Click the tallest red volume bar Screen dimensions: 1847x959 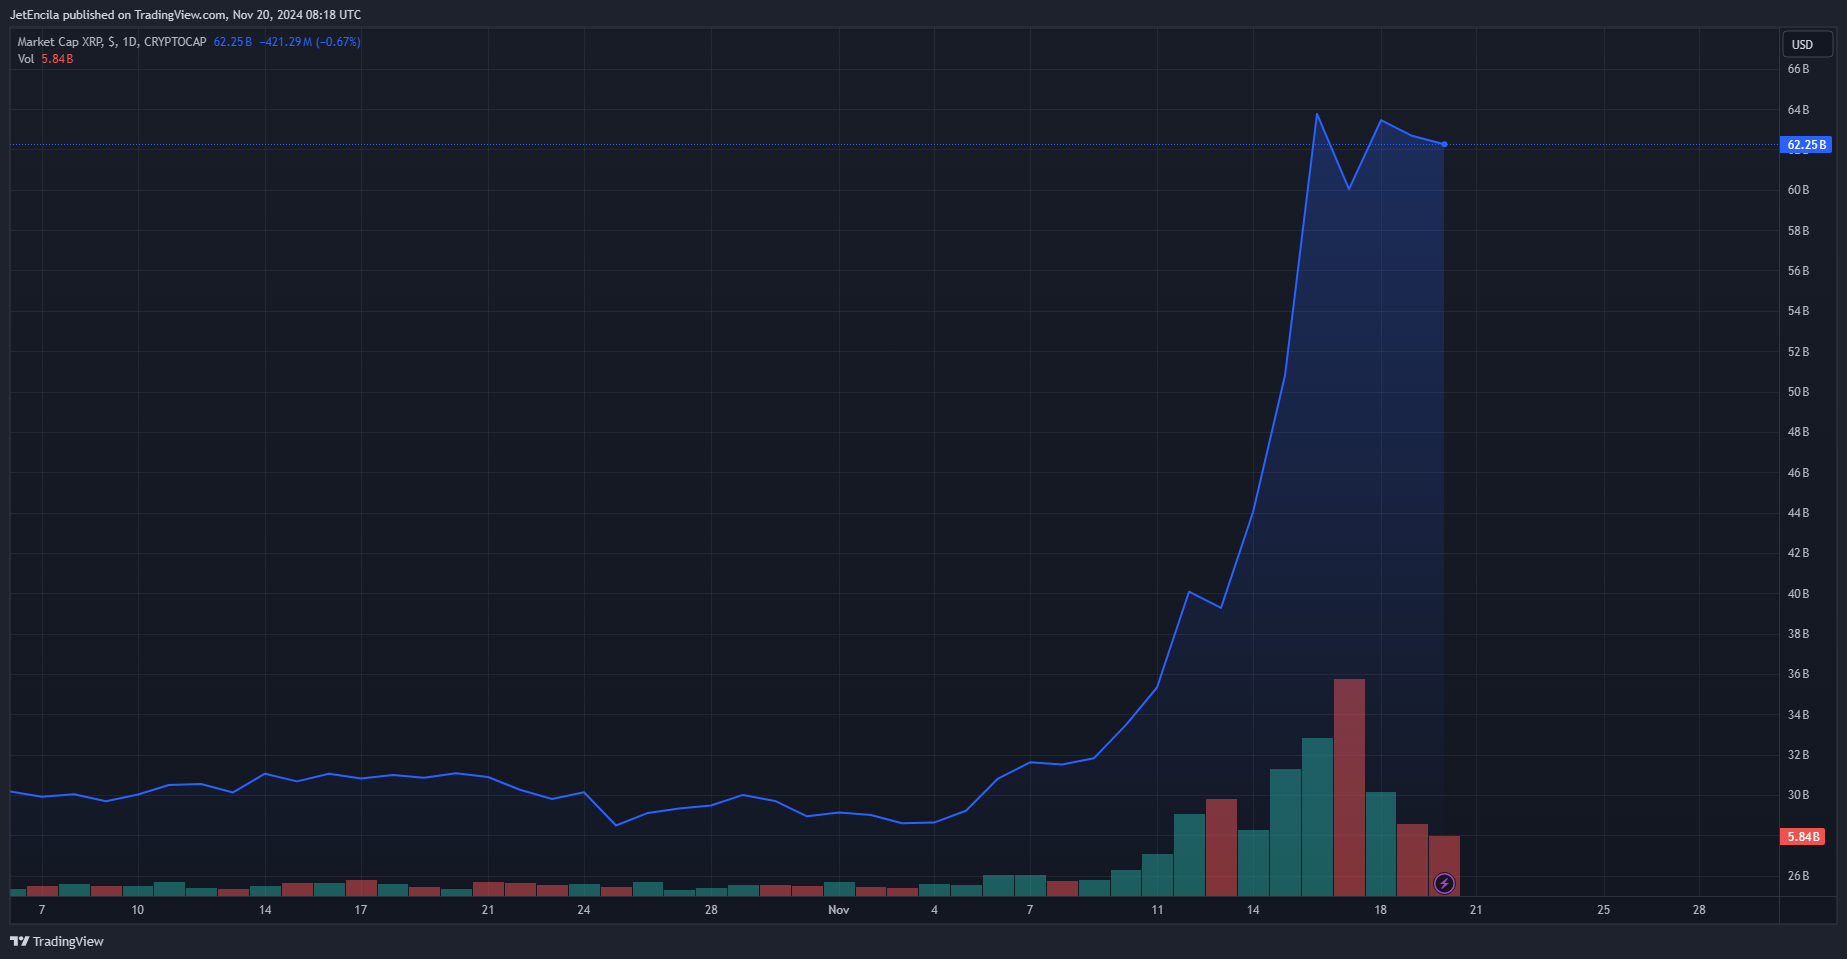click(1349, 786)
